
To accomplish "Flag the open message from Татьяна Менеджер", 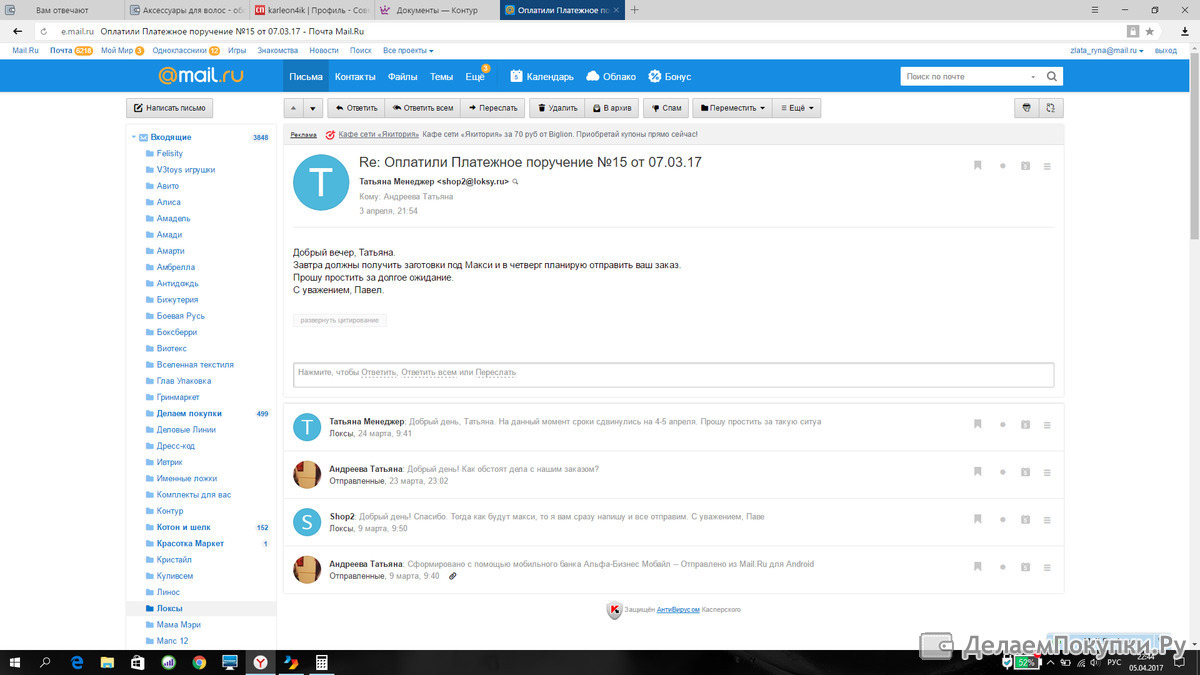I will pos(978,166).
